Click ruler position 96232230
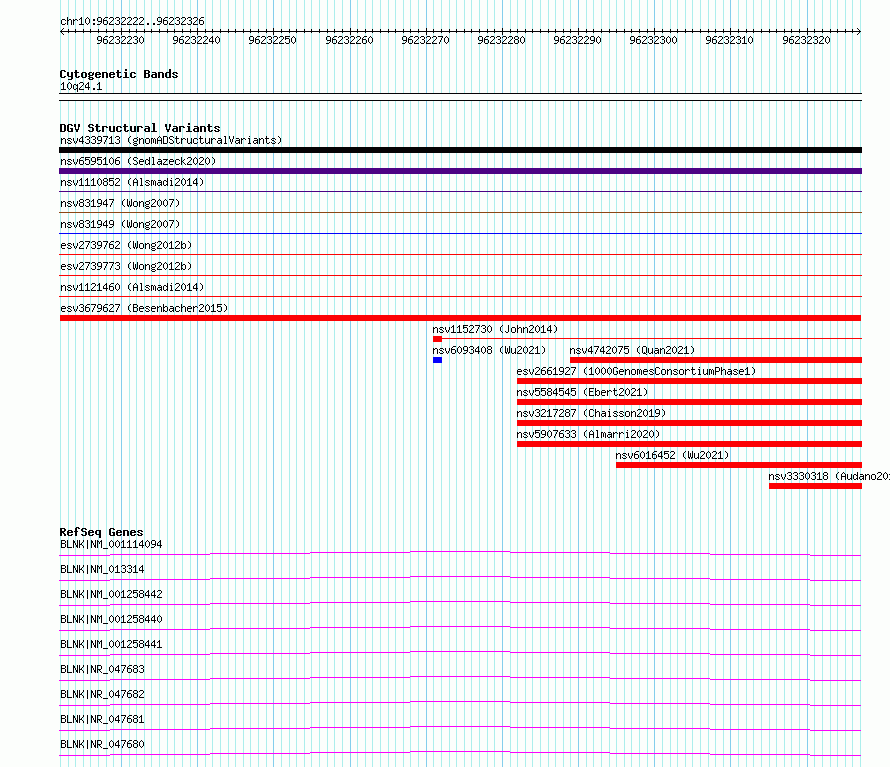 tap(120, 40)
